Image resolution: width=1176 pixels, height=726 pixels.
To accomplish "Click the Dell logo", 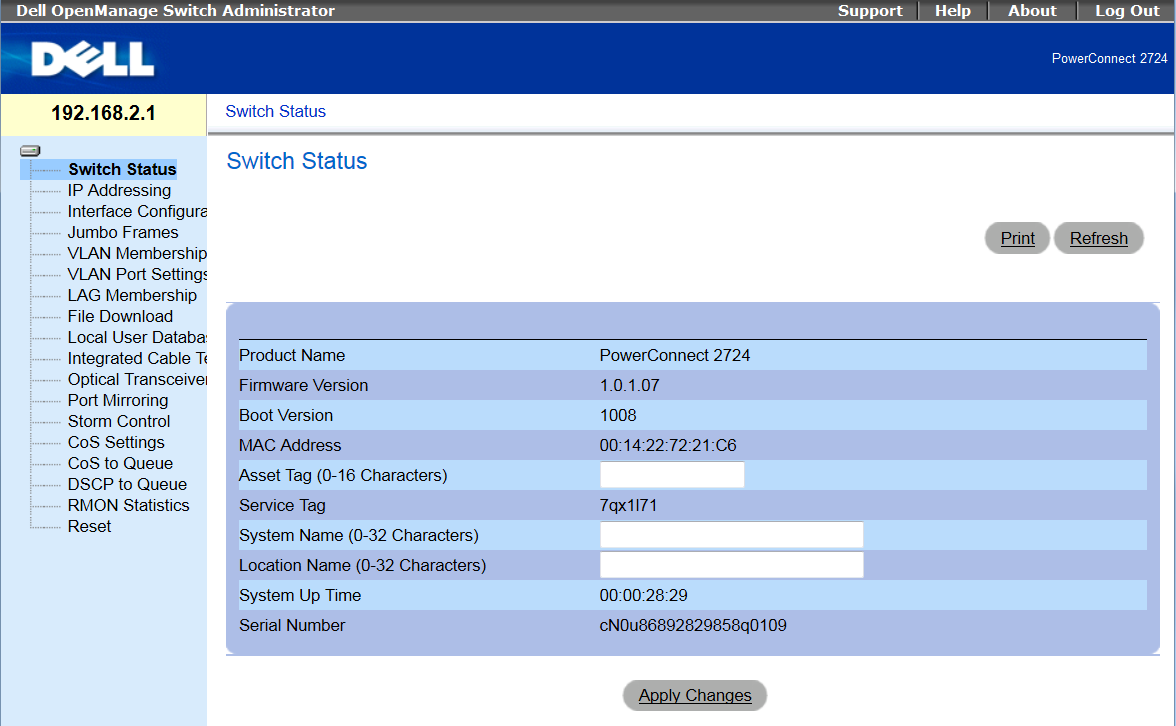I will (93, 59).
